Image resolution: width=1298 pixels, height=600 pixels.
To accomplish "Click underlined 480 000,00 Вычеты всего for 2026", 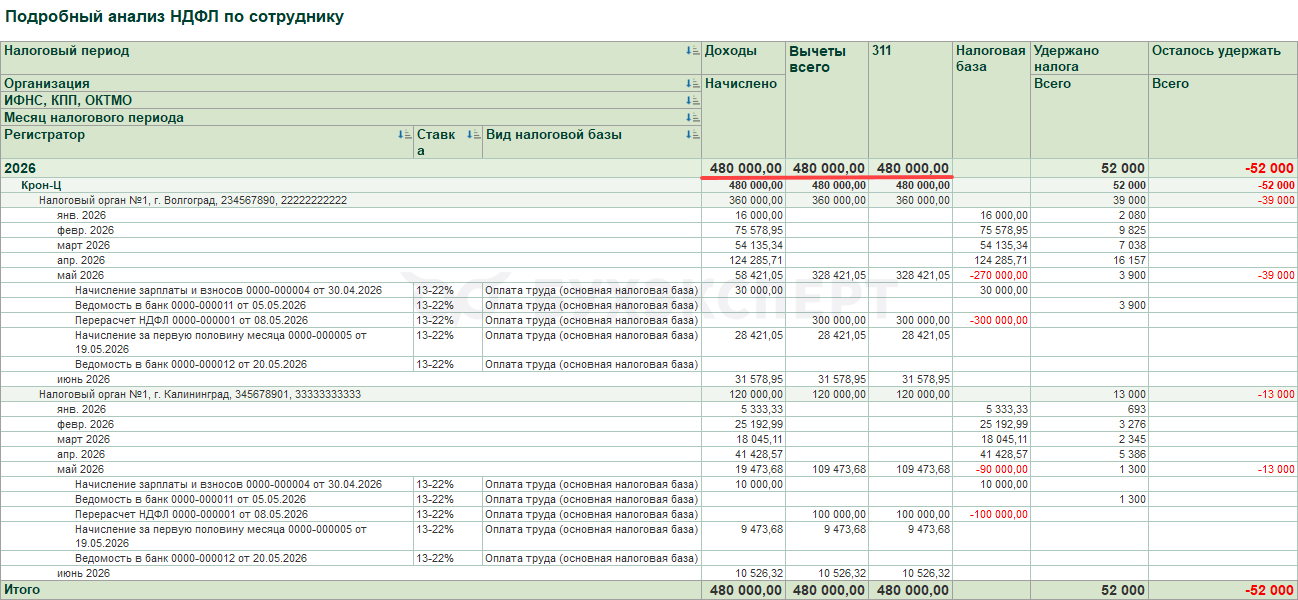I will [827, 169].
